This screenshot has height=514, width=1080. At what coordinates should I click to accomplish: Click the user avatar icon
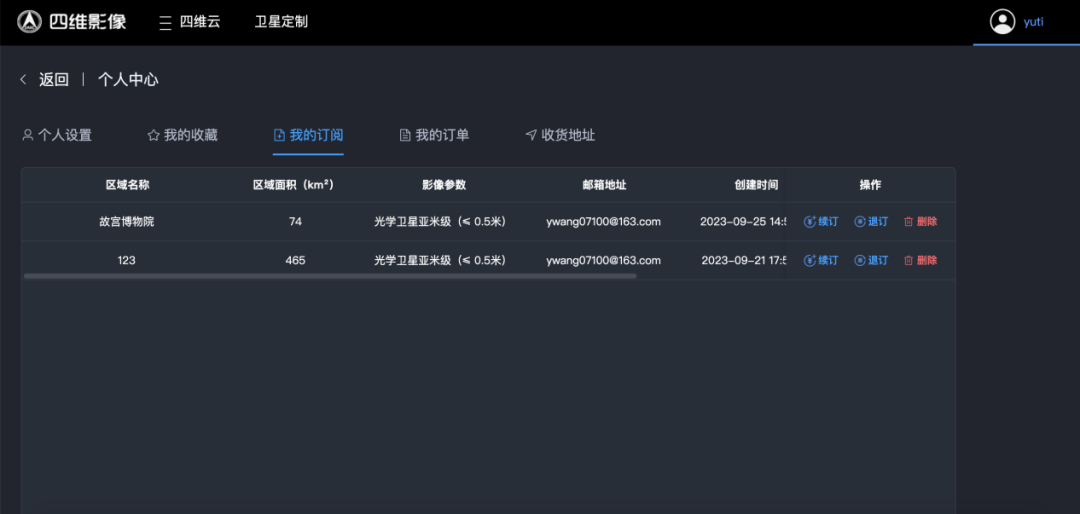pos(1002,21)
